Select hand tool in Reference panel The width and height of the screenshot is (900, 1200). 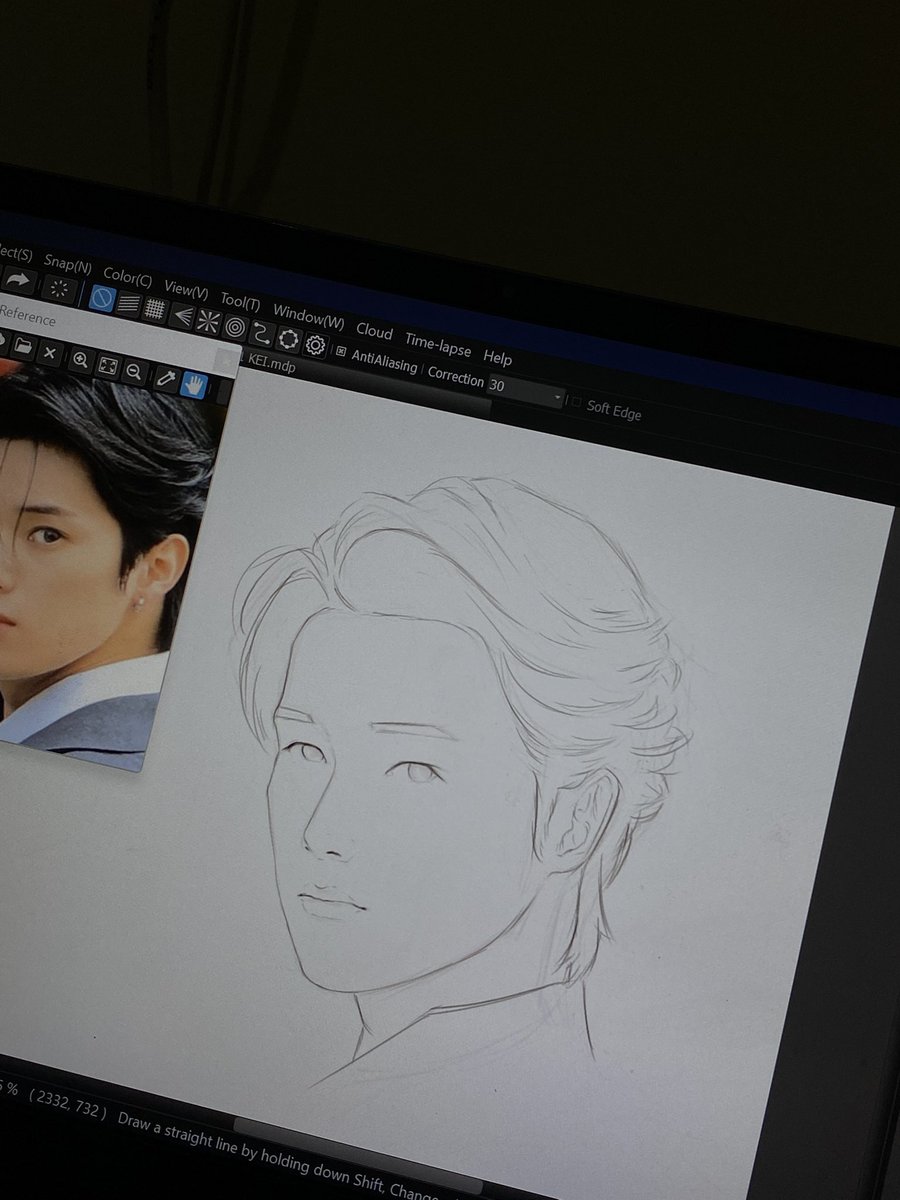point(193,385)
